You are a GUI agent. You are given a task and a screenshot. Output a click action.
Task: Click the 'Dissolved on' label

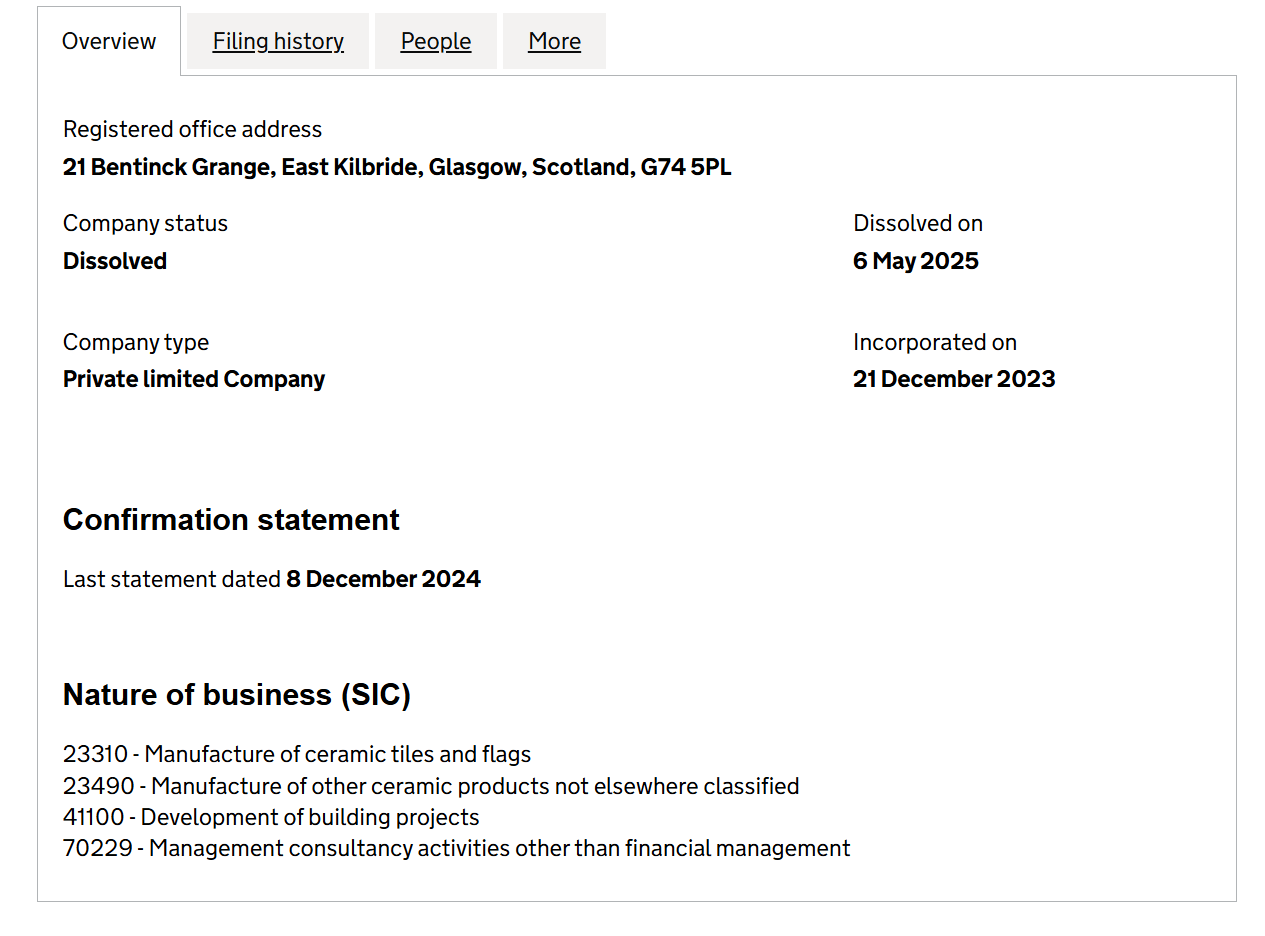coord(918,223)
